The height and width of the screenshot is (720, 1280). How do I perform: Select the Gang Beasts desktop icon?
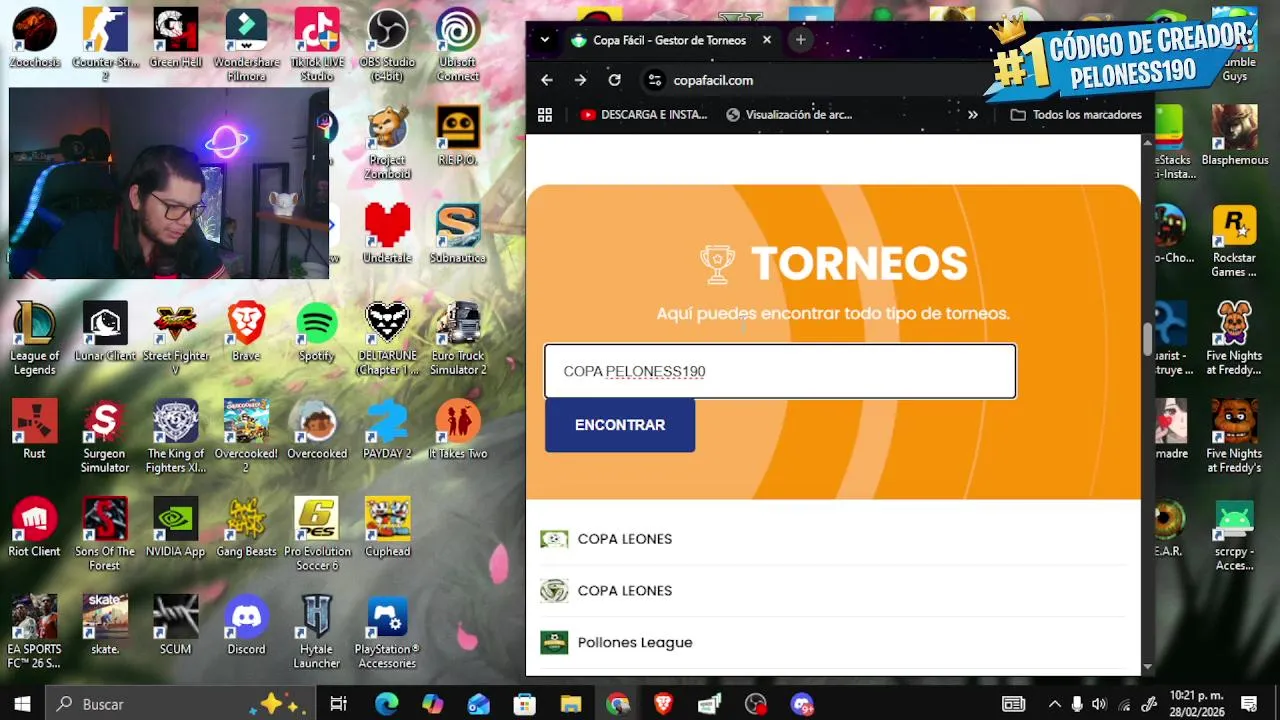pyautogui.click(x=246, y=527)
